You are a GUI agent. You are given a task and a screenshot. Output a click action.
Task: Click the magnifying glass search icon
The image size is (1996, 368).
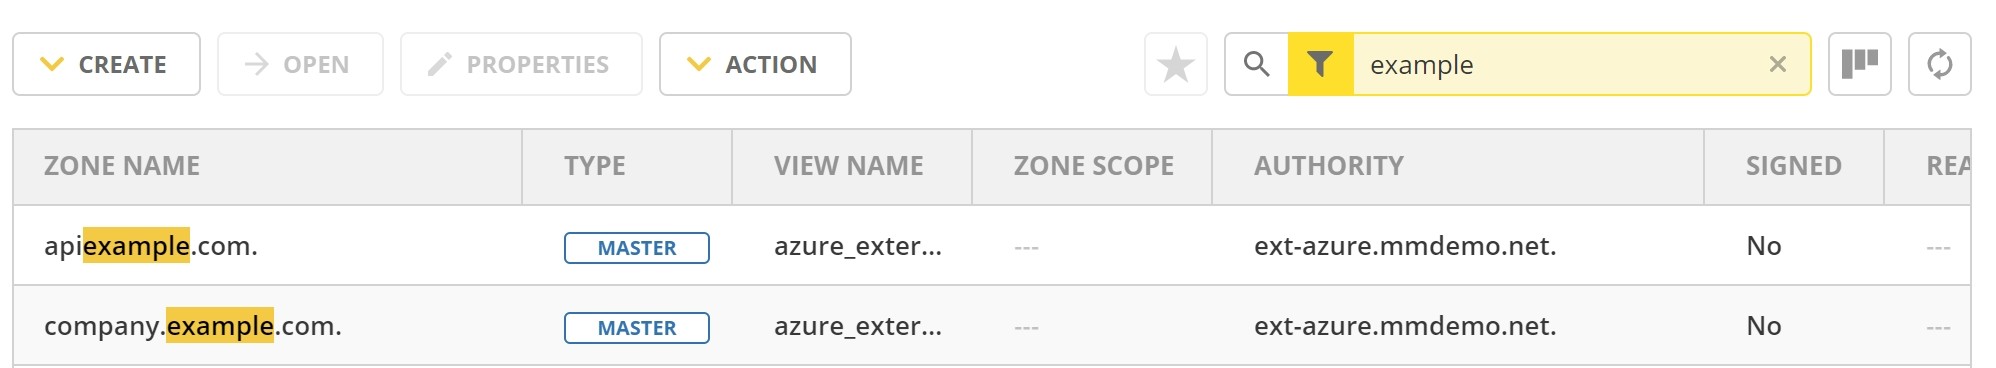click(x=1257, y=64)
